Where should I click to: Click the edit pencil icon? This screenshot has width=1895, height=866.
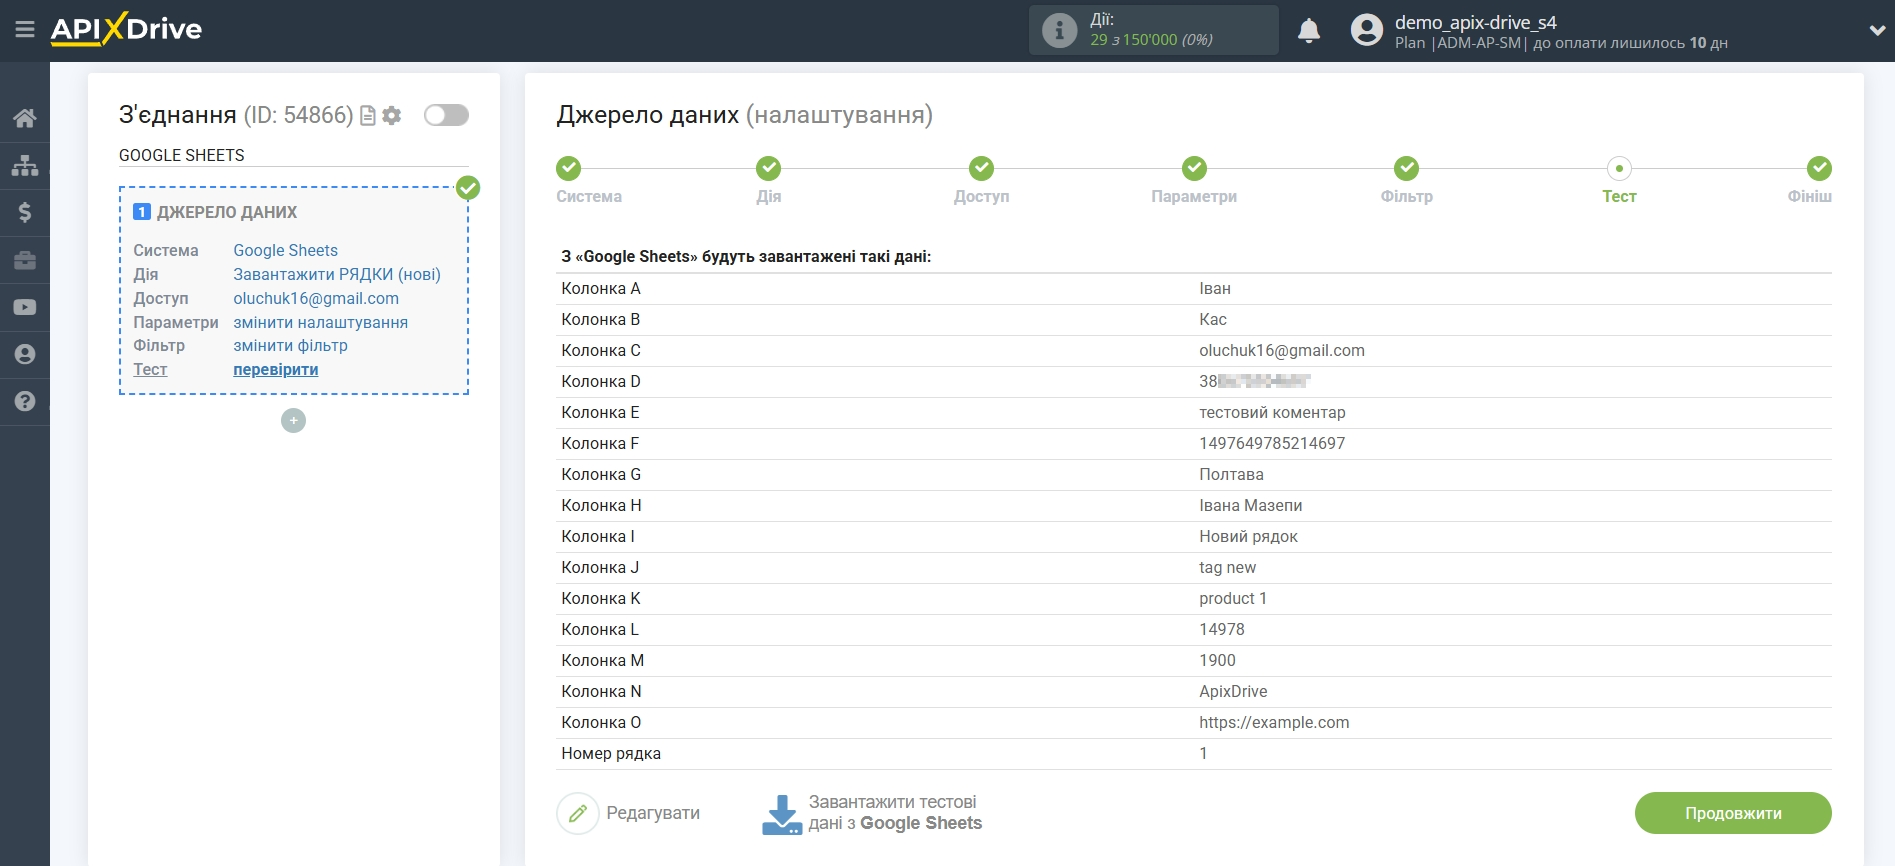tap(577, 813)
